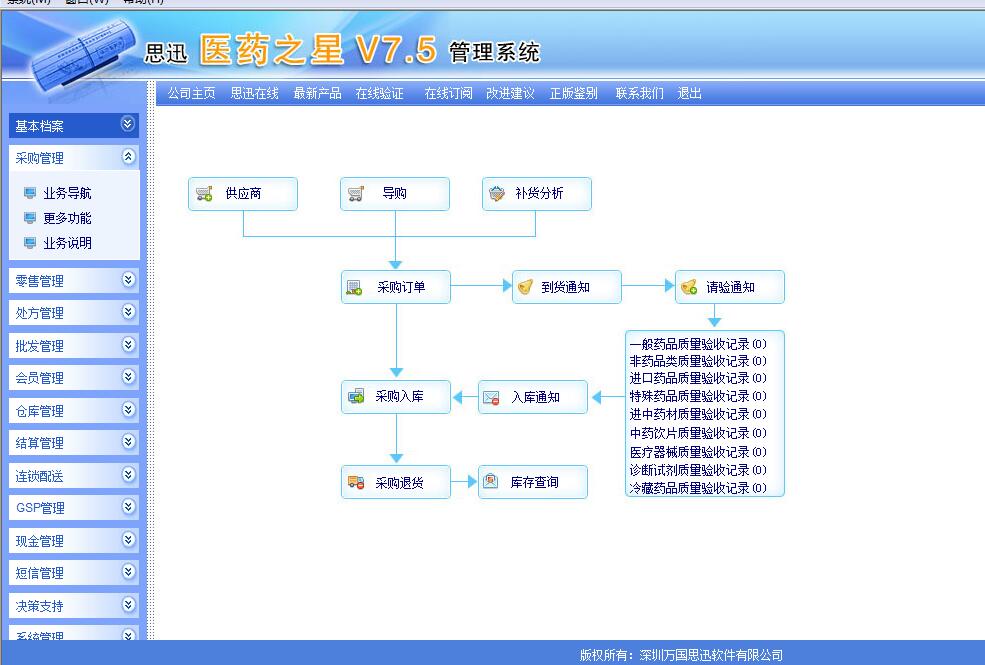Expand the 基本档案 panel chevron

(128, 124)
